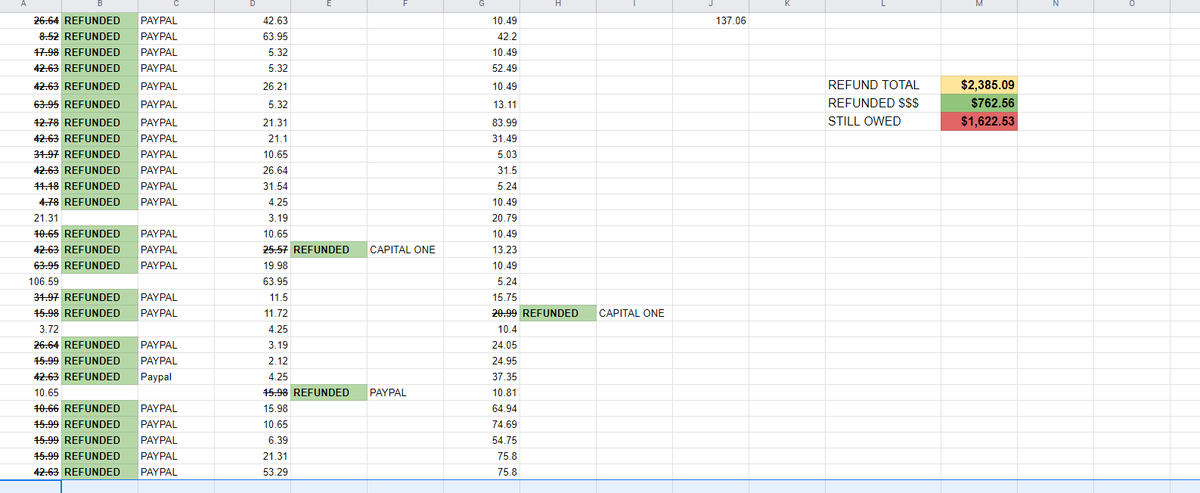Click the 31.49 cell
Viewport: 1200px width, 493px height.
[481, 138]
